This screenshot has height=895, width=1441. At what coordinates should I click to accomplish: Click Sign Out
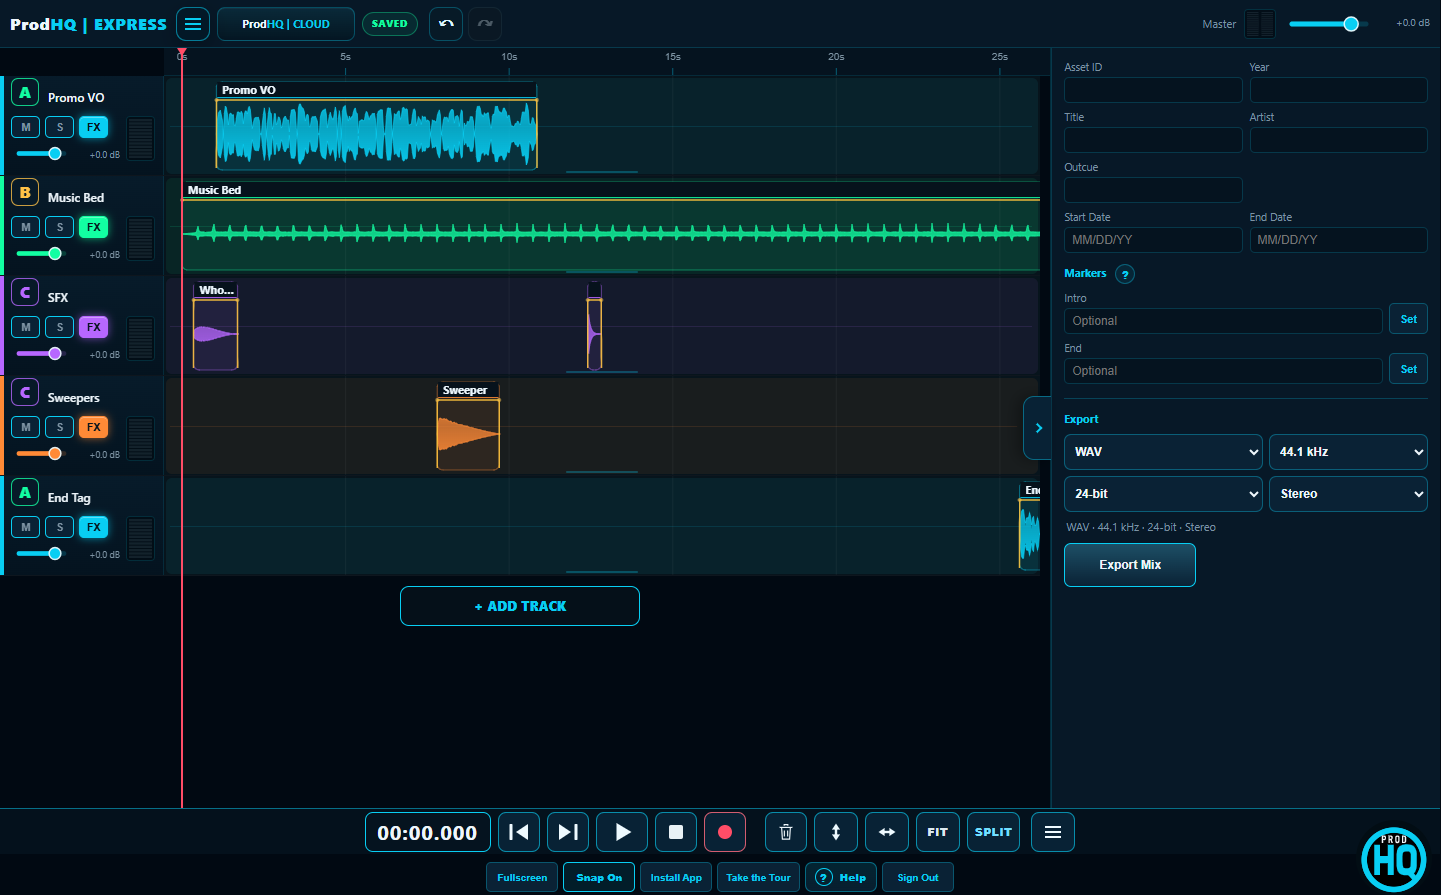[x=918, y=877]
